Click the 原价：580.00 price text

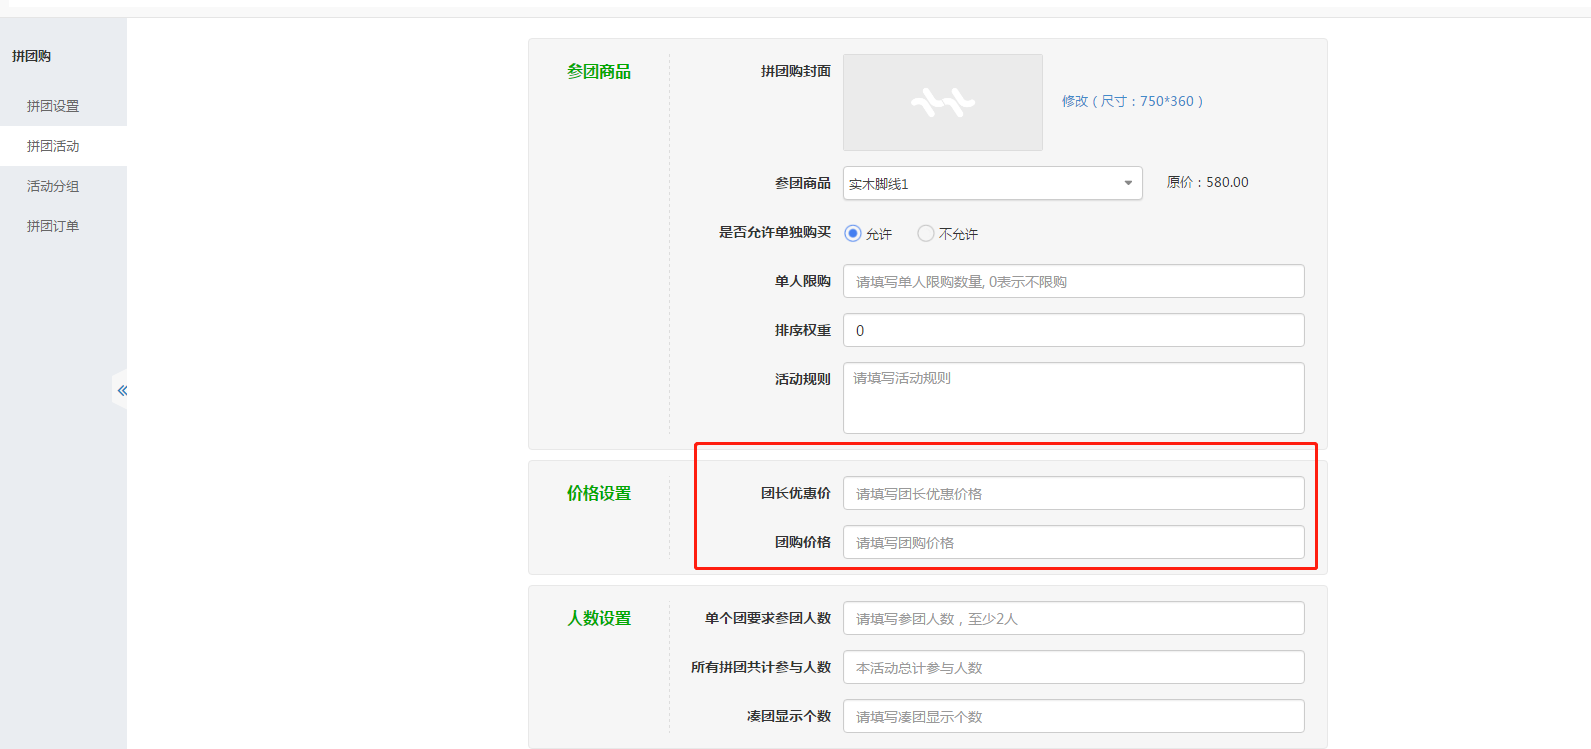click(1207, 182)
